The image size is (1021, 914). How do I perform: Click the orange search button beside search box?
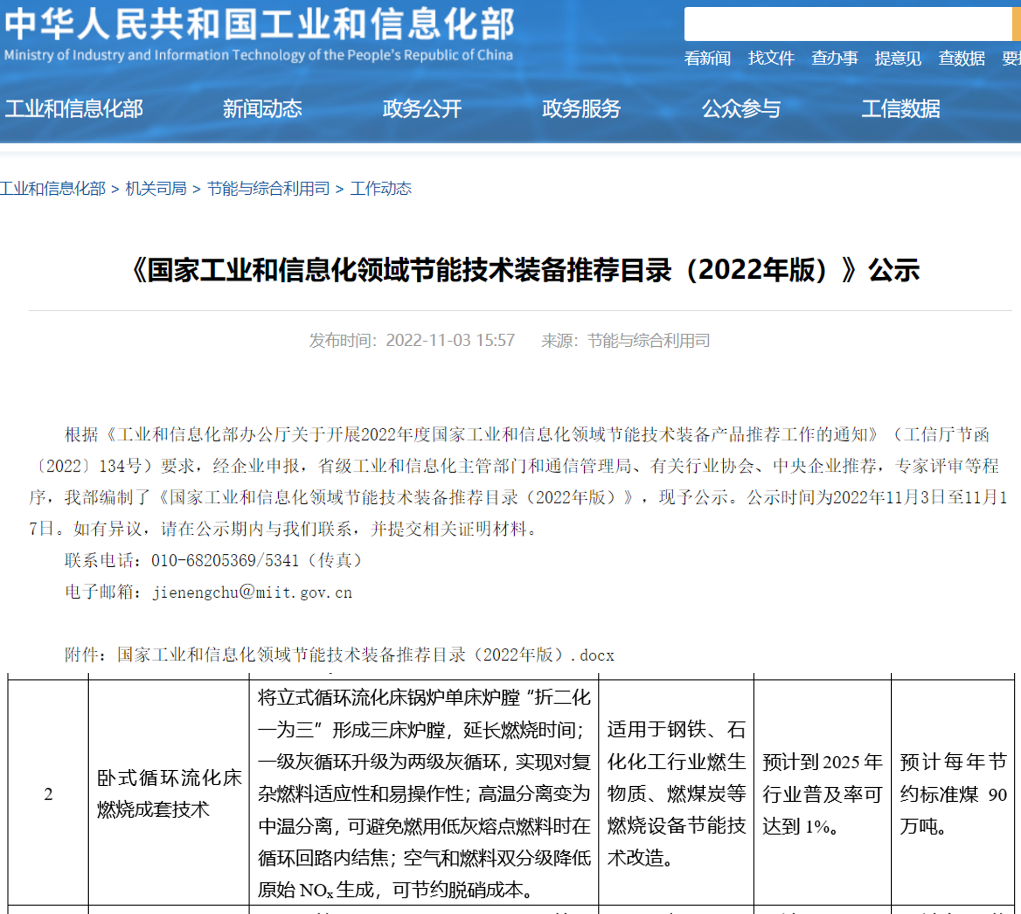pos(1016,24)
